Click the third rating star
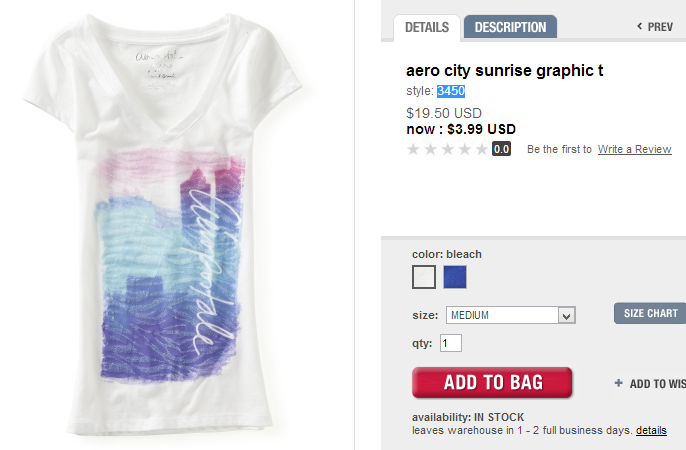 [x=448, y=149]
